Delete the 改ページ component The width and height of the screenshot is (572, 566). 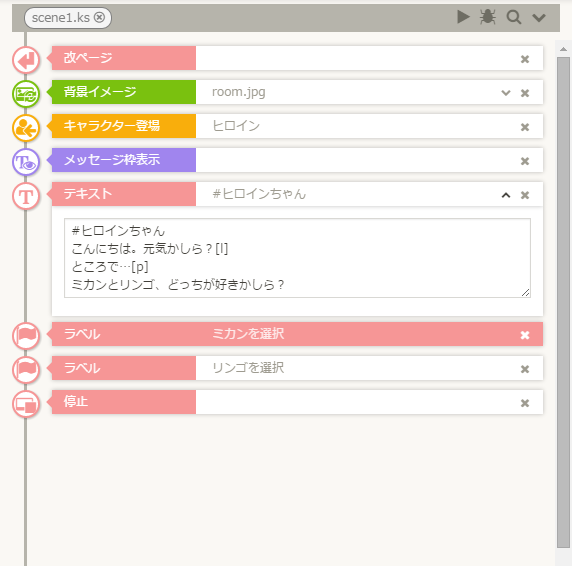coord(525,59)
